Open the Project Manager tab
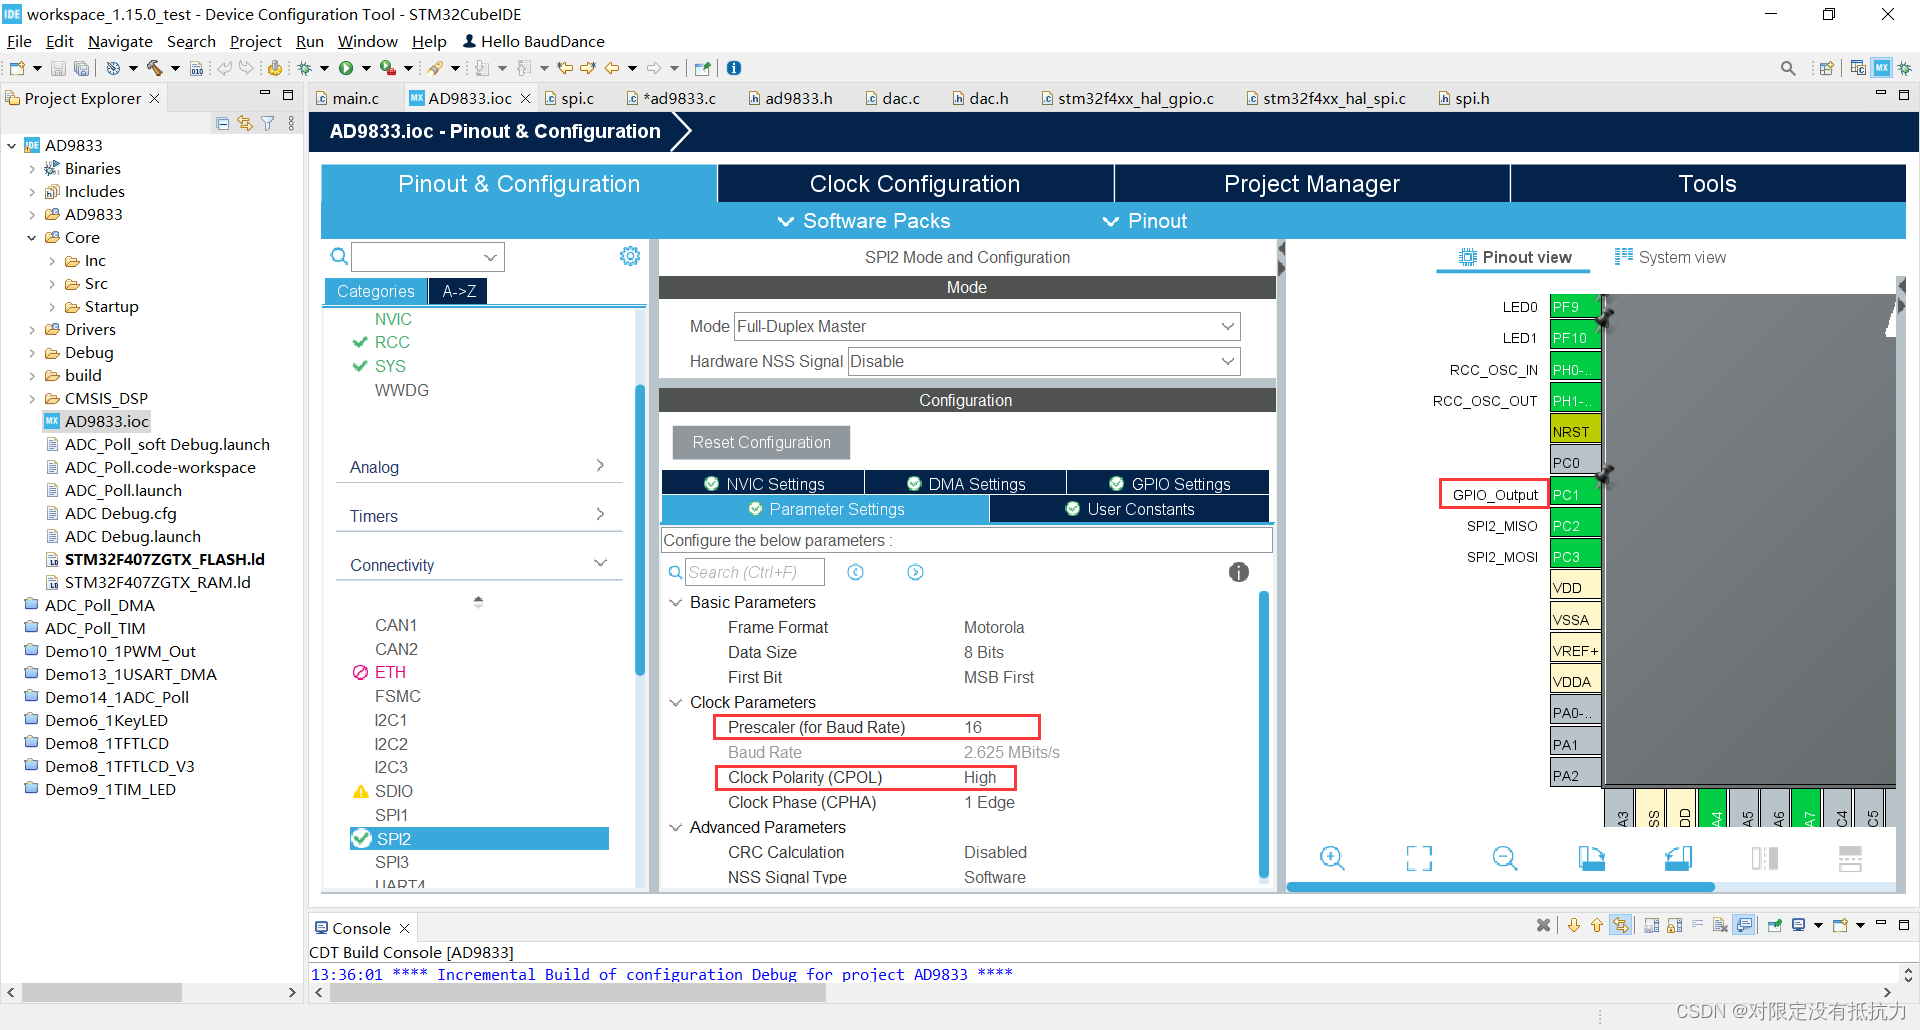This screenshot has height=1030, width=1920. click(1311, 184)
